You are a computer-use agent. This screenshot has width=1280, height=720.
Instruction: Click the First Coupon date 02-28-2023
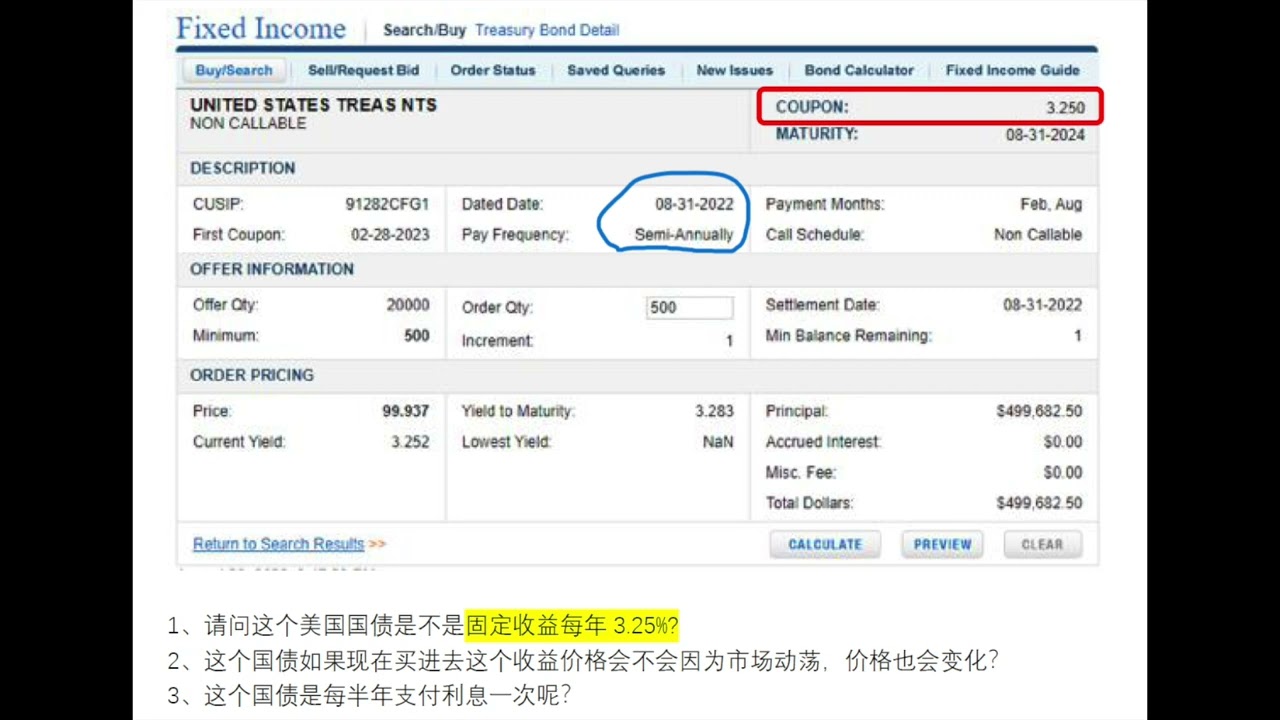pyautogui.click(x=390, y=235)
